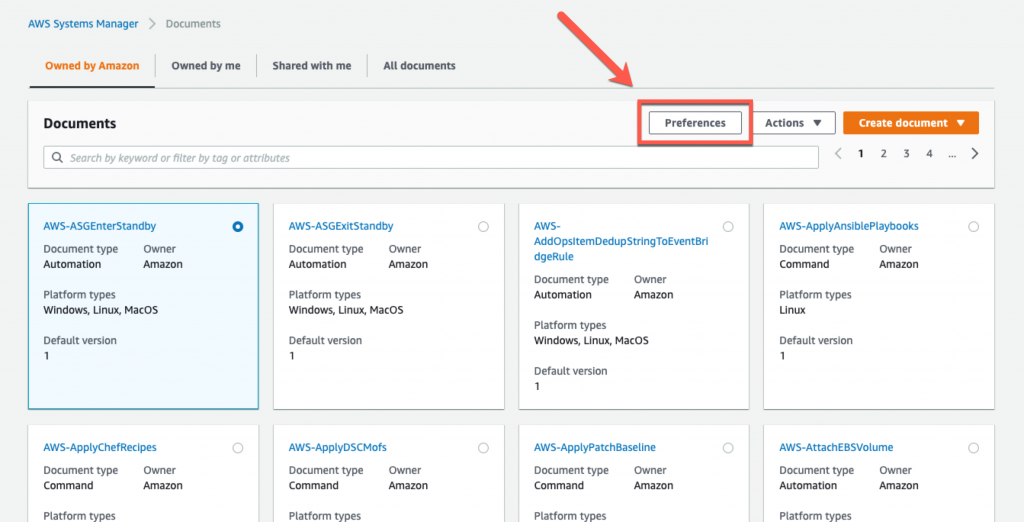The width and height of the screenshot is (1024, 522).
Task: Click the Documents panel heading
Action: pyautogui.click(x=80, y=123)
